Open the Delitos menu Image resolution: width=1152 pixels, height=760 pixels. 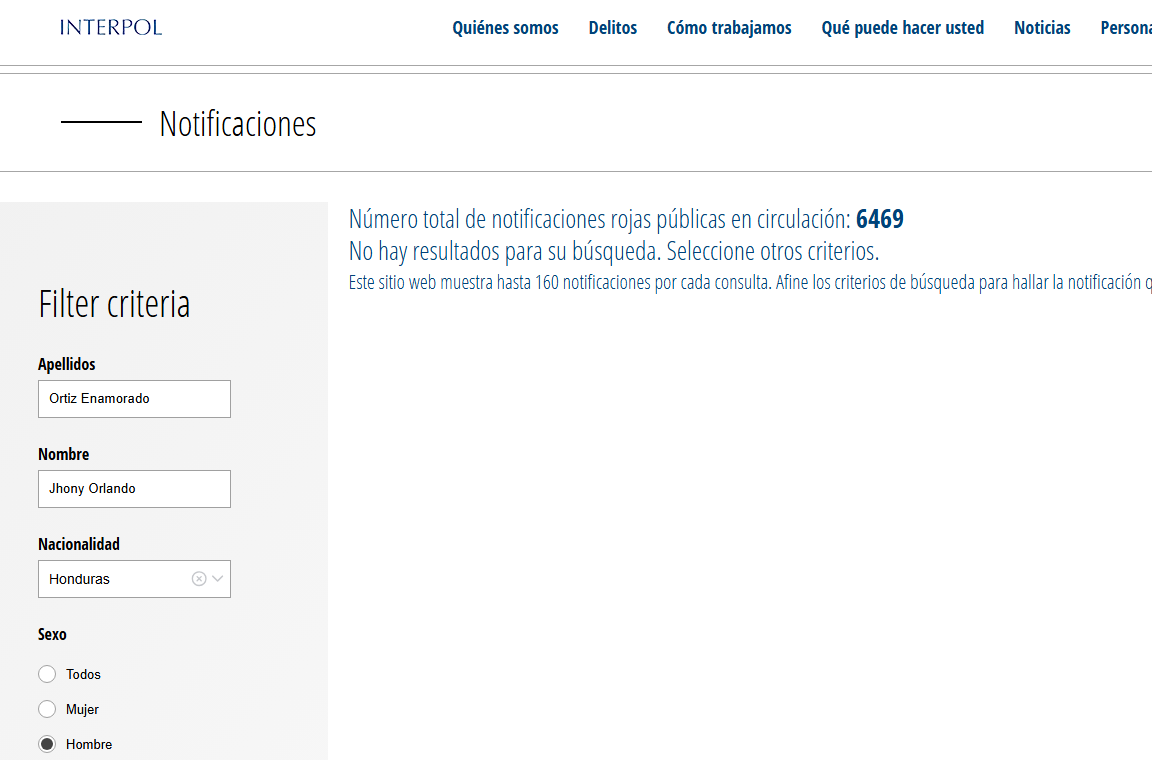point(612,28)
